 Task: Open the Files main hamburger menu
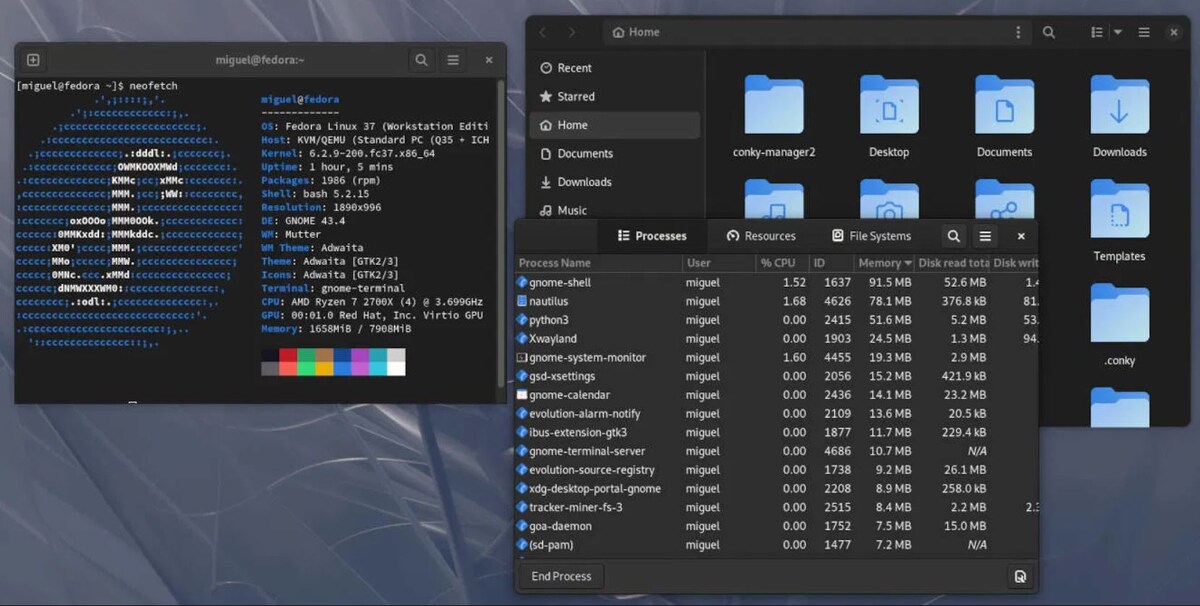[x=1146, y=32]
